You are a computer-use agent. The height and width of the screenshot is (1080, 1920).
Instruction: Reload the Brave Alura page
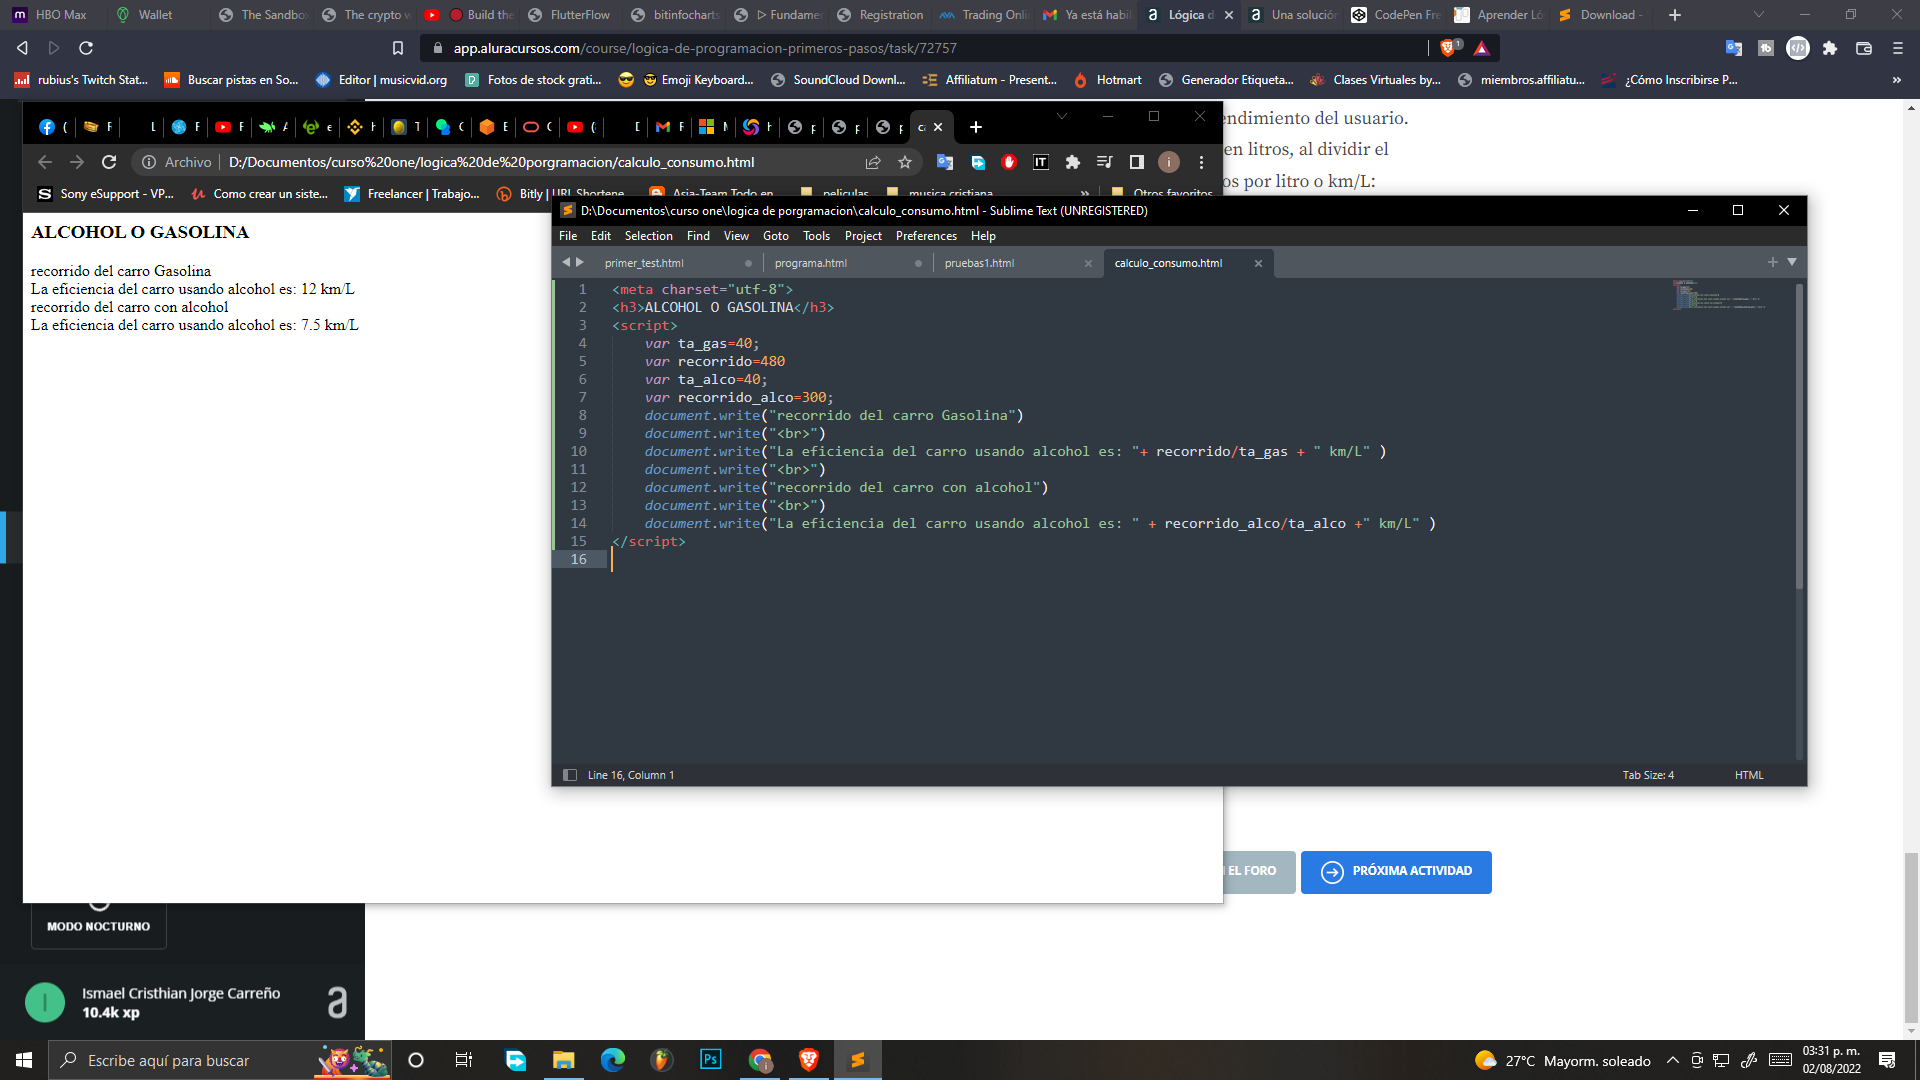coord(86,48)
